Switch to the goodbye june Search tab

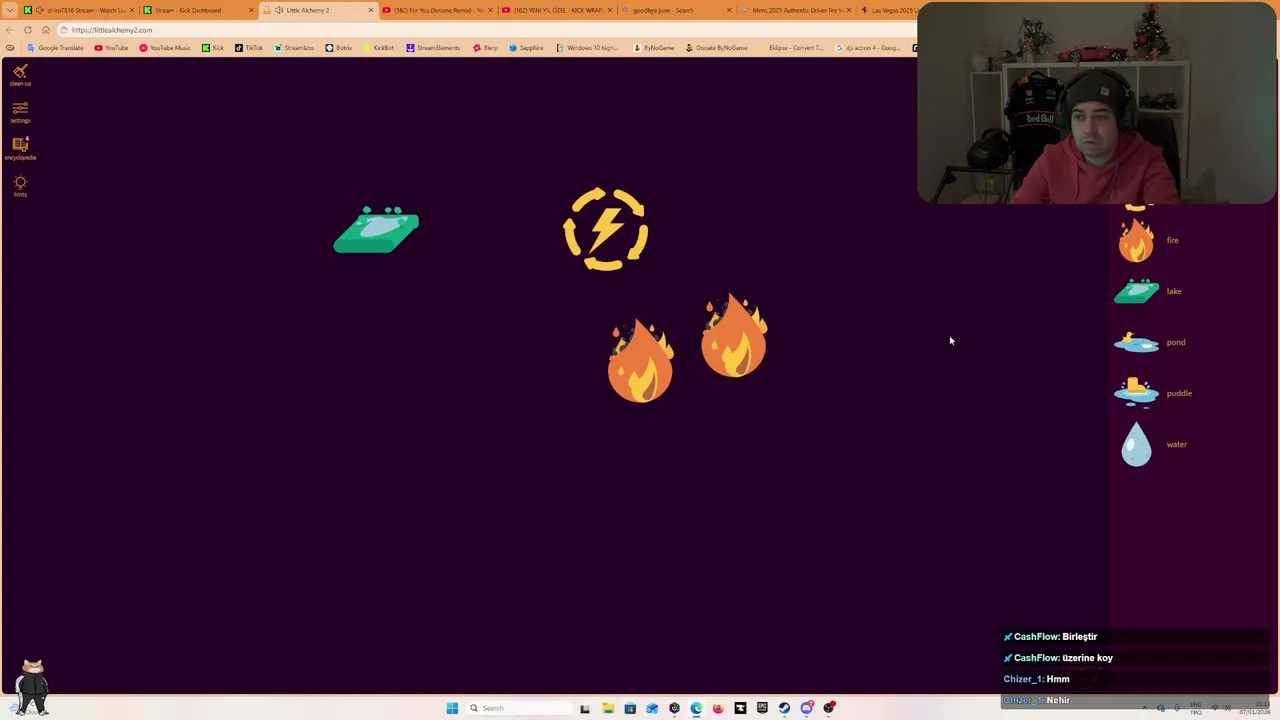[x=676, y=10]
